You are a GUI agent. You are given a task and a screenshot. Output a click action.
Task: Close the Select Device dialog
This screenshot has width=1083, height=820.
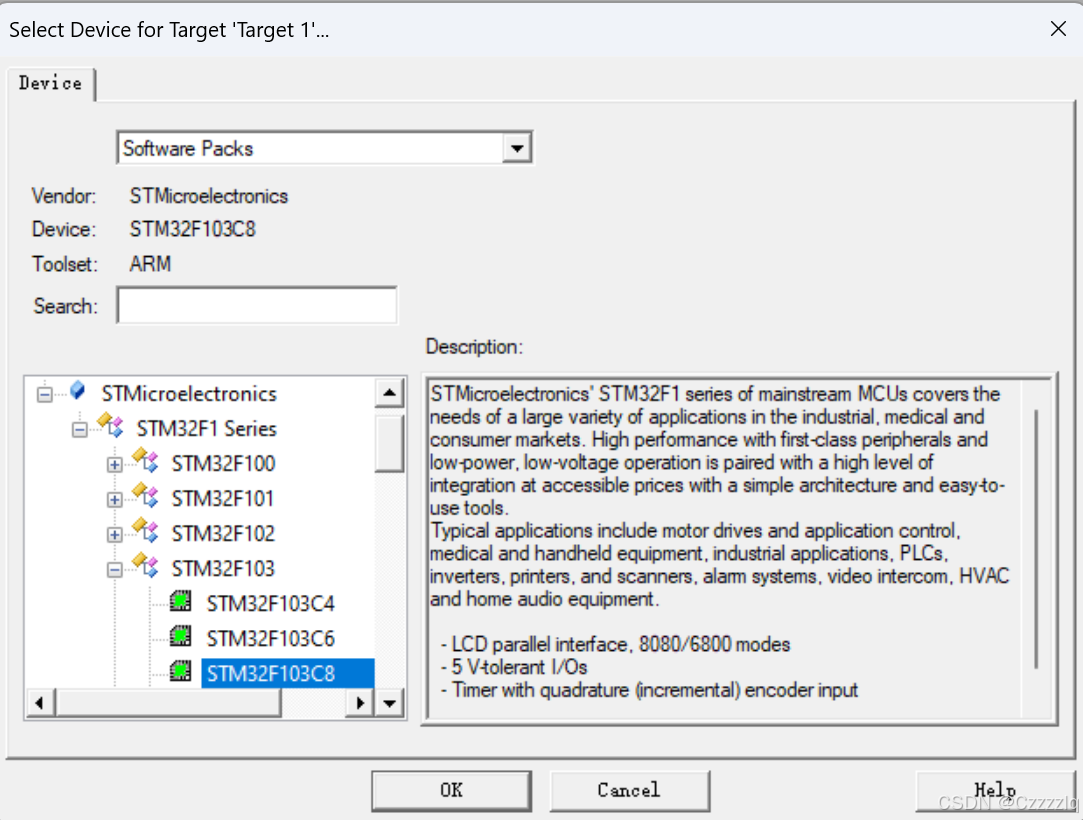point(1058,29)
